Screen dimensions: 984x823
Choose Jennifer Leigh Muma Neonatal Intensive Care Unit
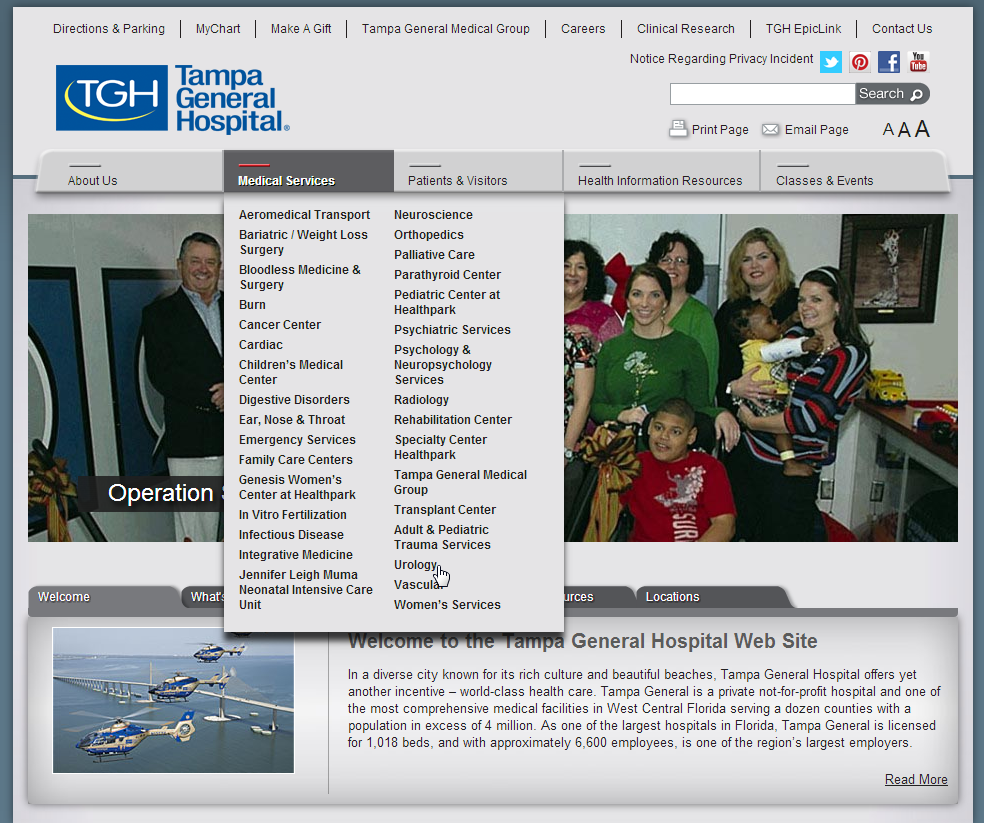coord(306,590)
